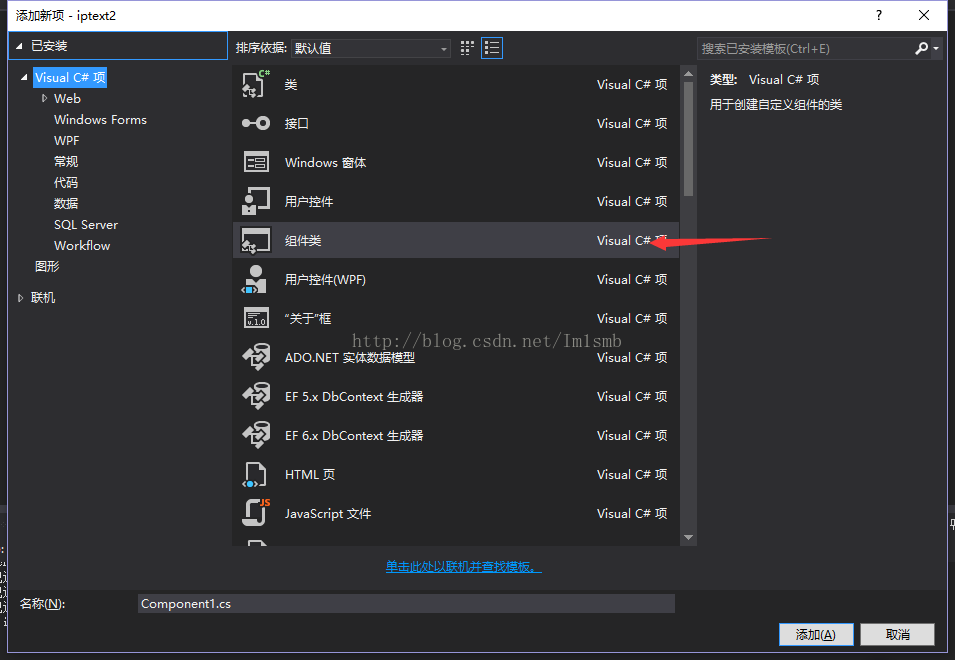
Task: Select the ADO.NET 实体数据模型 row text
Action: click(x=350, y=357)
